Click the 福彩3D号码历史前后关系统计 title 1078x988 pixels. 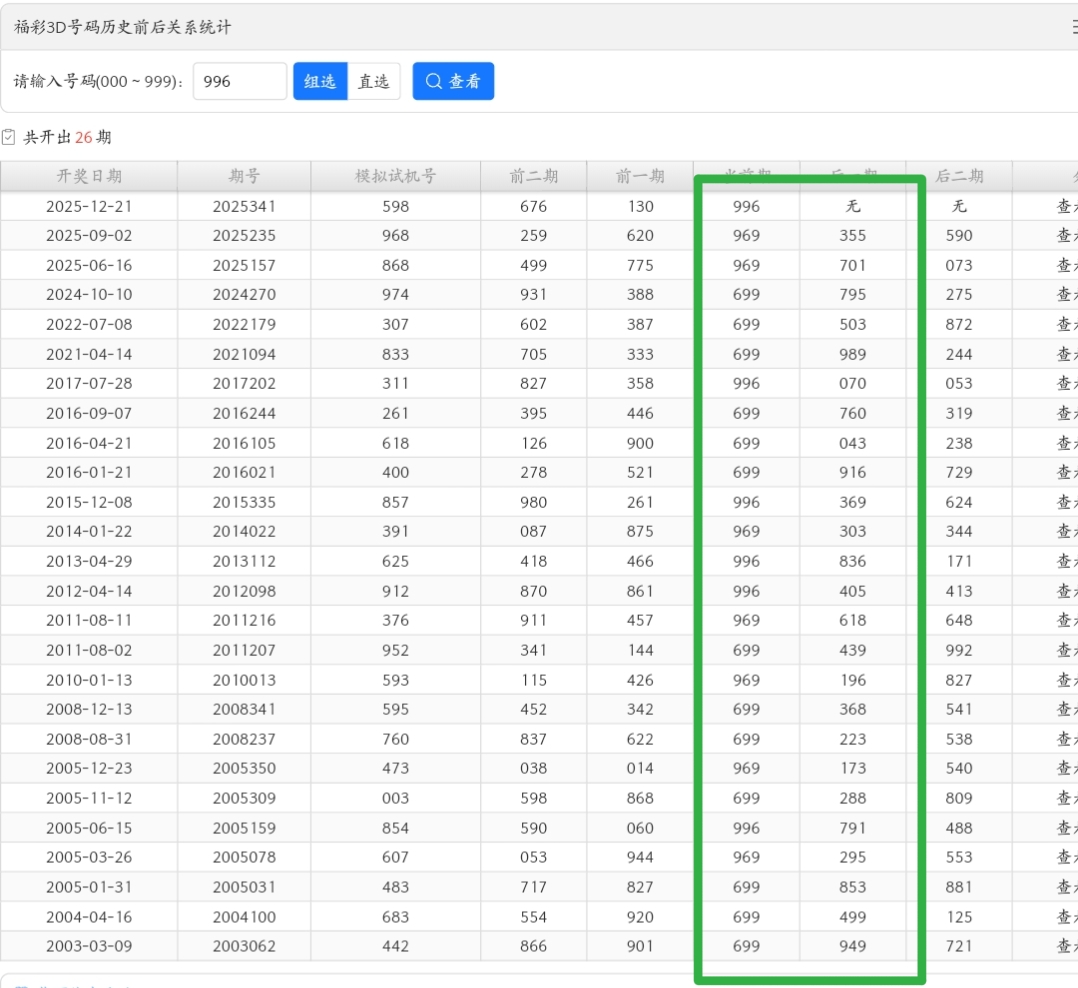123,27
